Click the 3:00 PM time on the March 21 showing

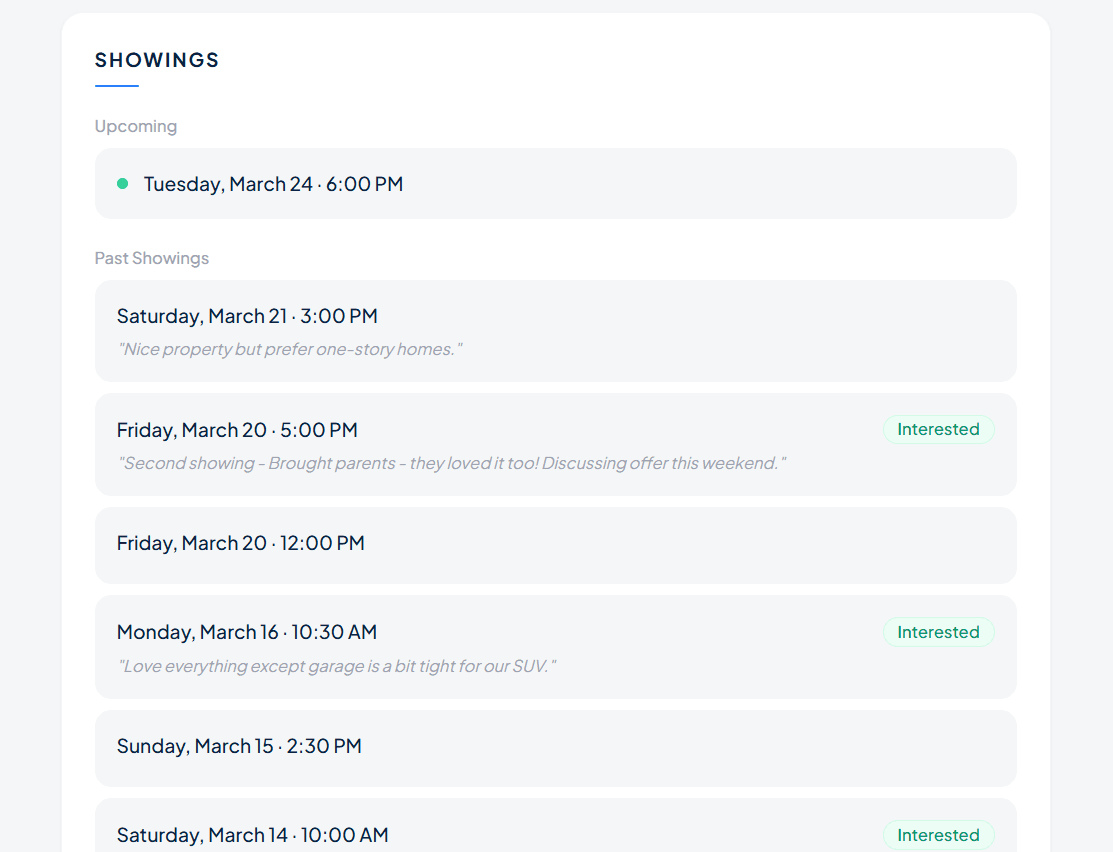point(339,316)
